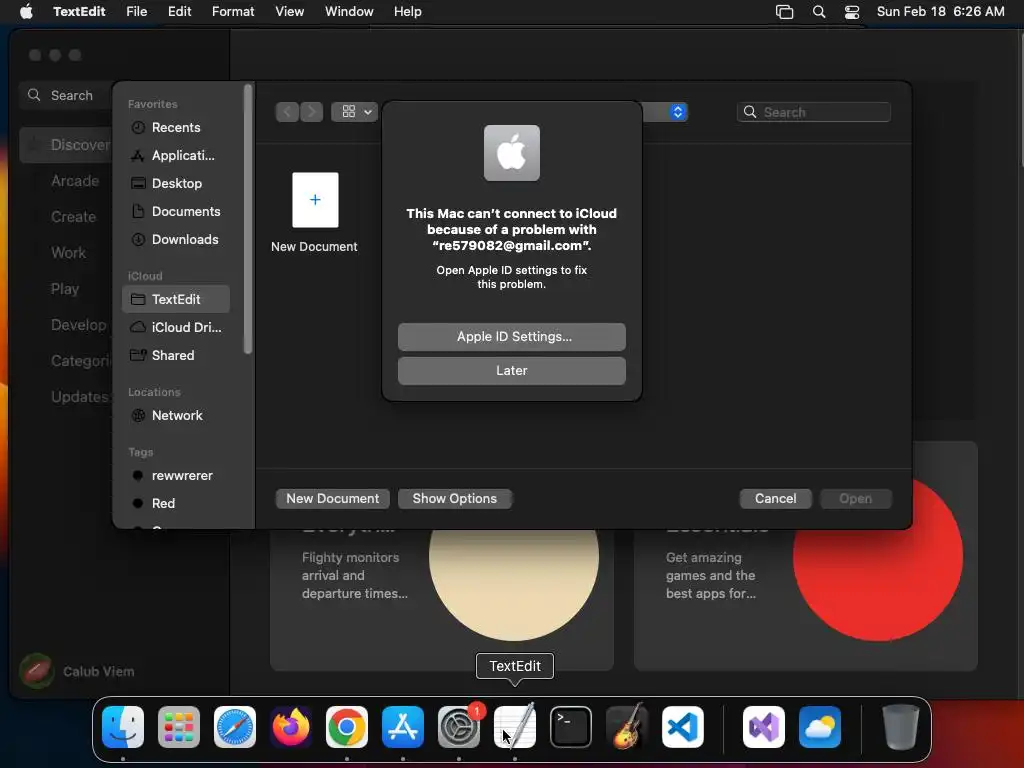Click the open dialog search field
1024x768 pixels.
[x=814, y=112]
